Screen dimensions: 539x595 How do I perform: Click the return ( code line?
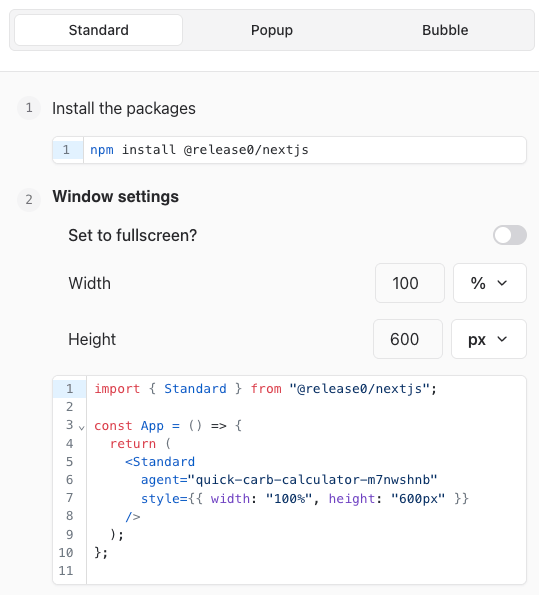[x=140, y=444]
